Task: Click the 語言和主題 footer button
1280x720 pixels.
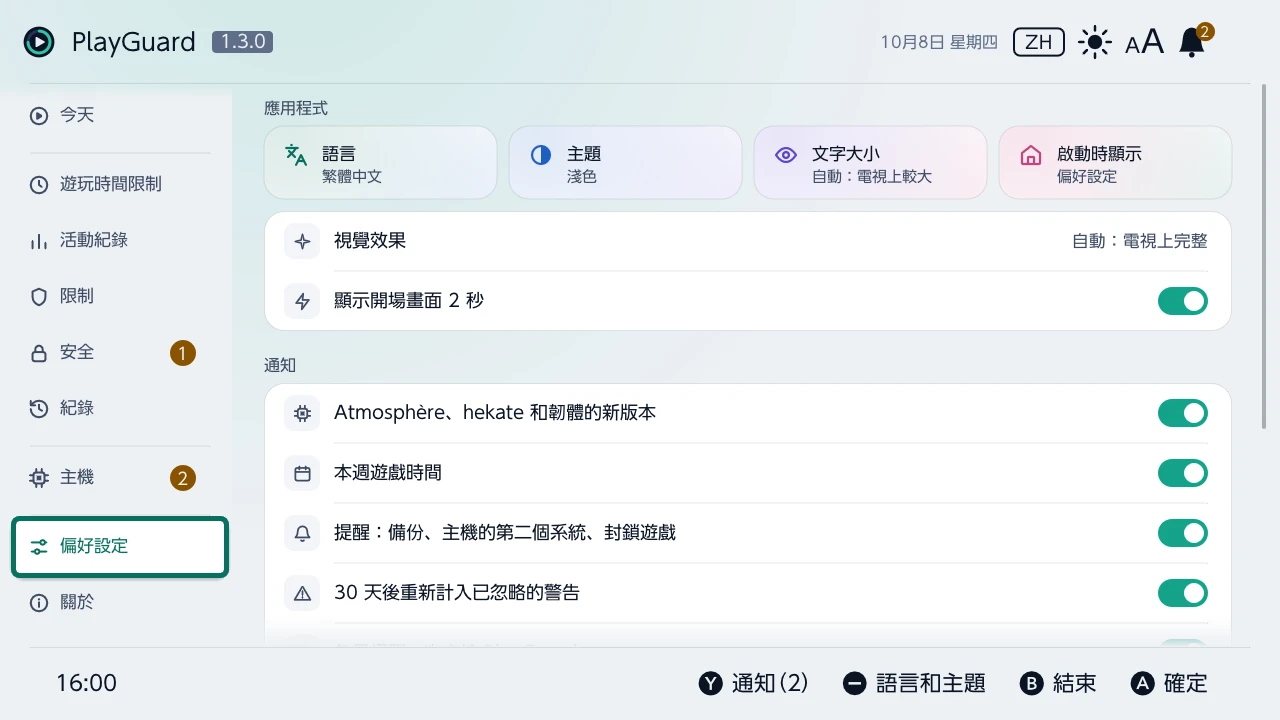Action: (x=914, y=683)
